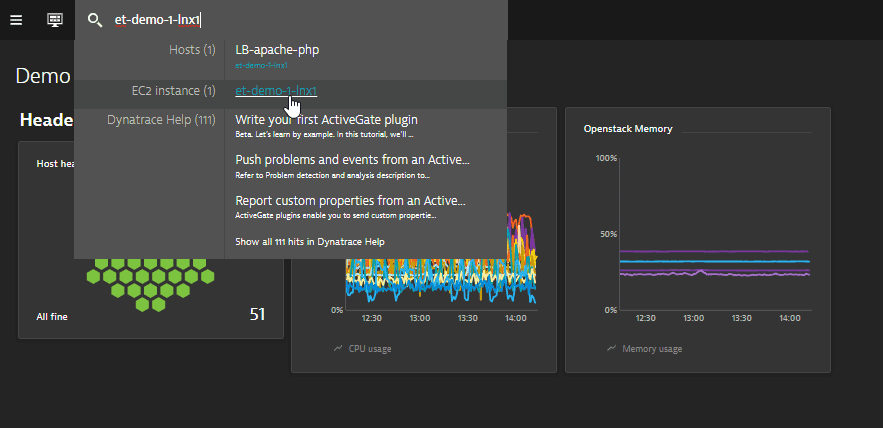
Task: Click the small et-demo-1-lnx1 subtitle under LB-apache-php
Action: [x=262, y=65]
